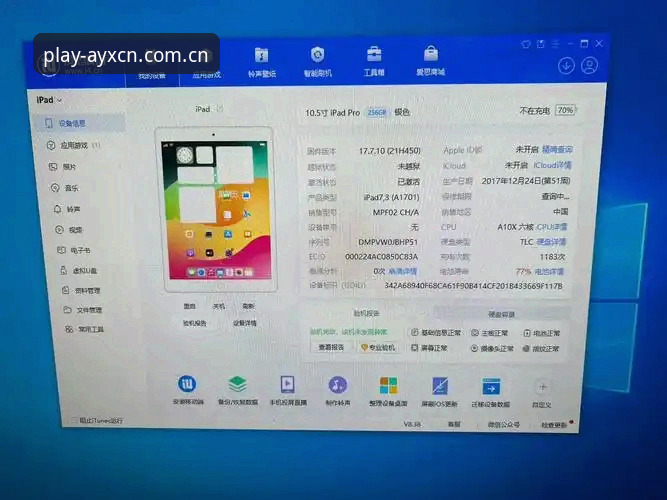Launch 整理设备桌面 organize desktop tool
Viewport: 667px width, 500px height.
(x=388, y=391)
